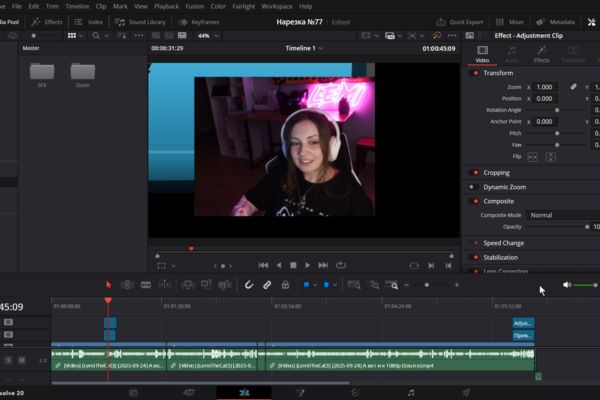Open the Workspace menu
Viewport: 600px width, 400px height.
(277, 6)
